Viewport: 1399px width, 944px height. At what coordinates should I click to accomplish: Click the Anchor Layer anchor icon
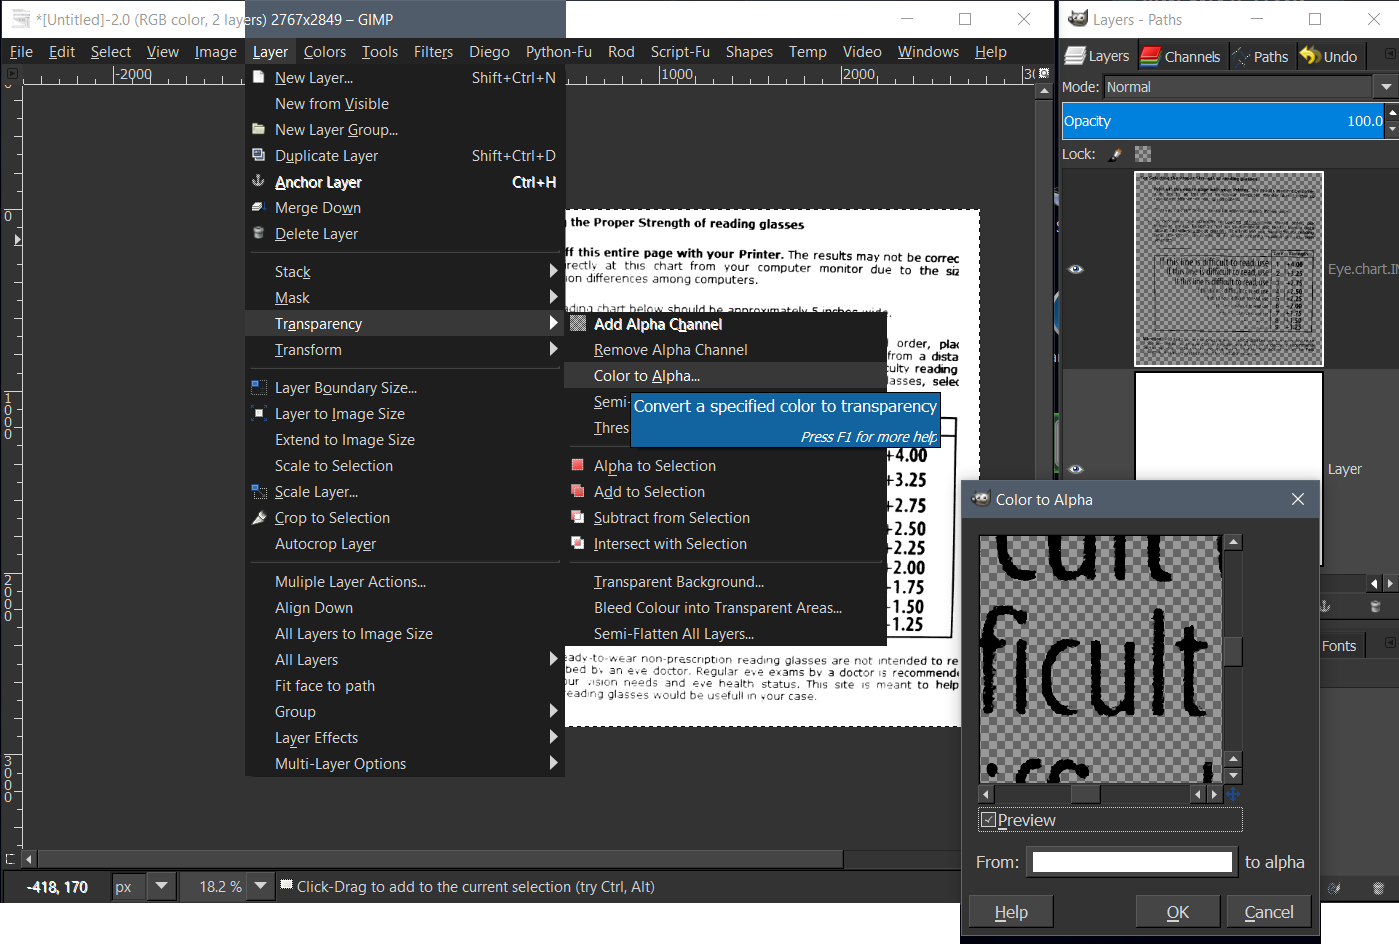258,181
